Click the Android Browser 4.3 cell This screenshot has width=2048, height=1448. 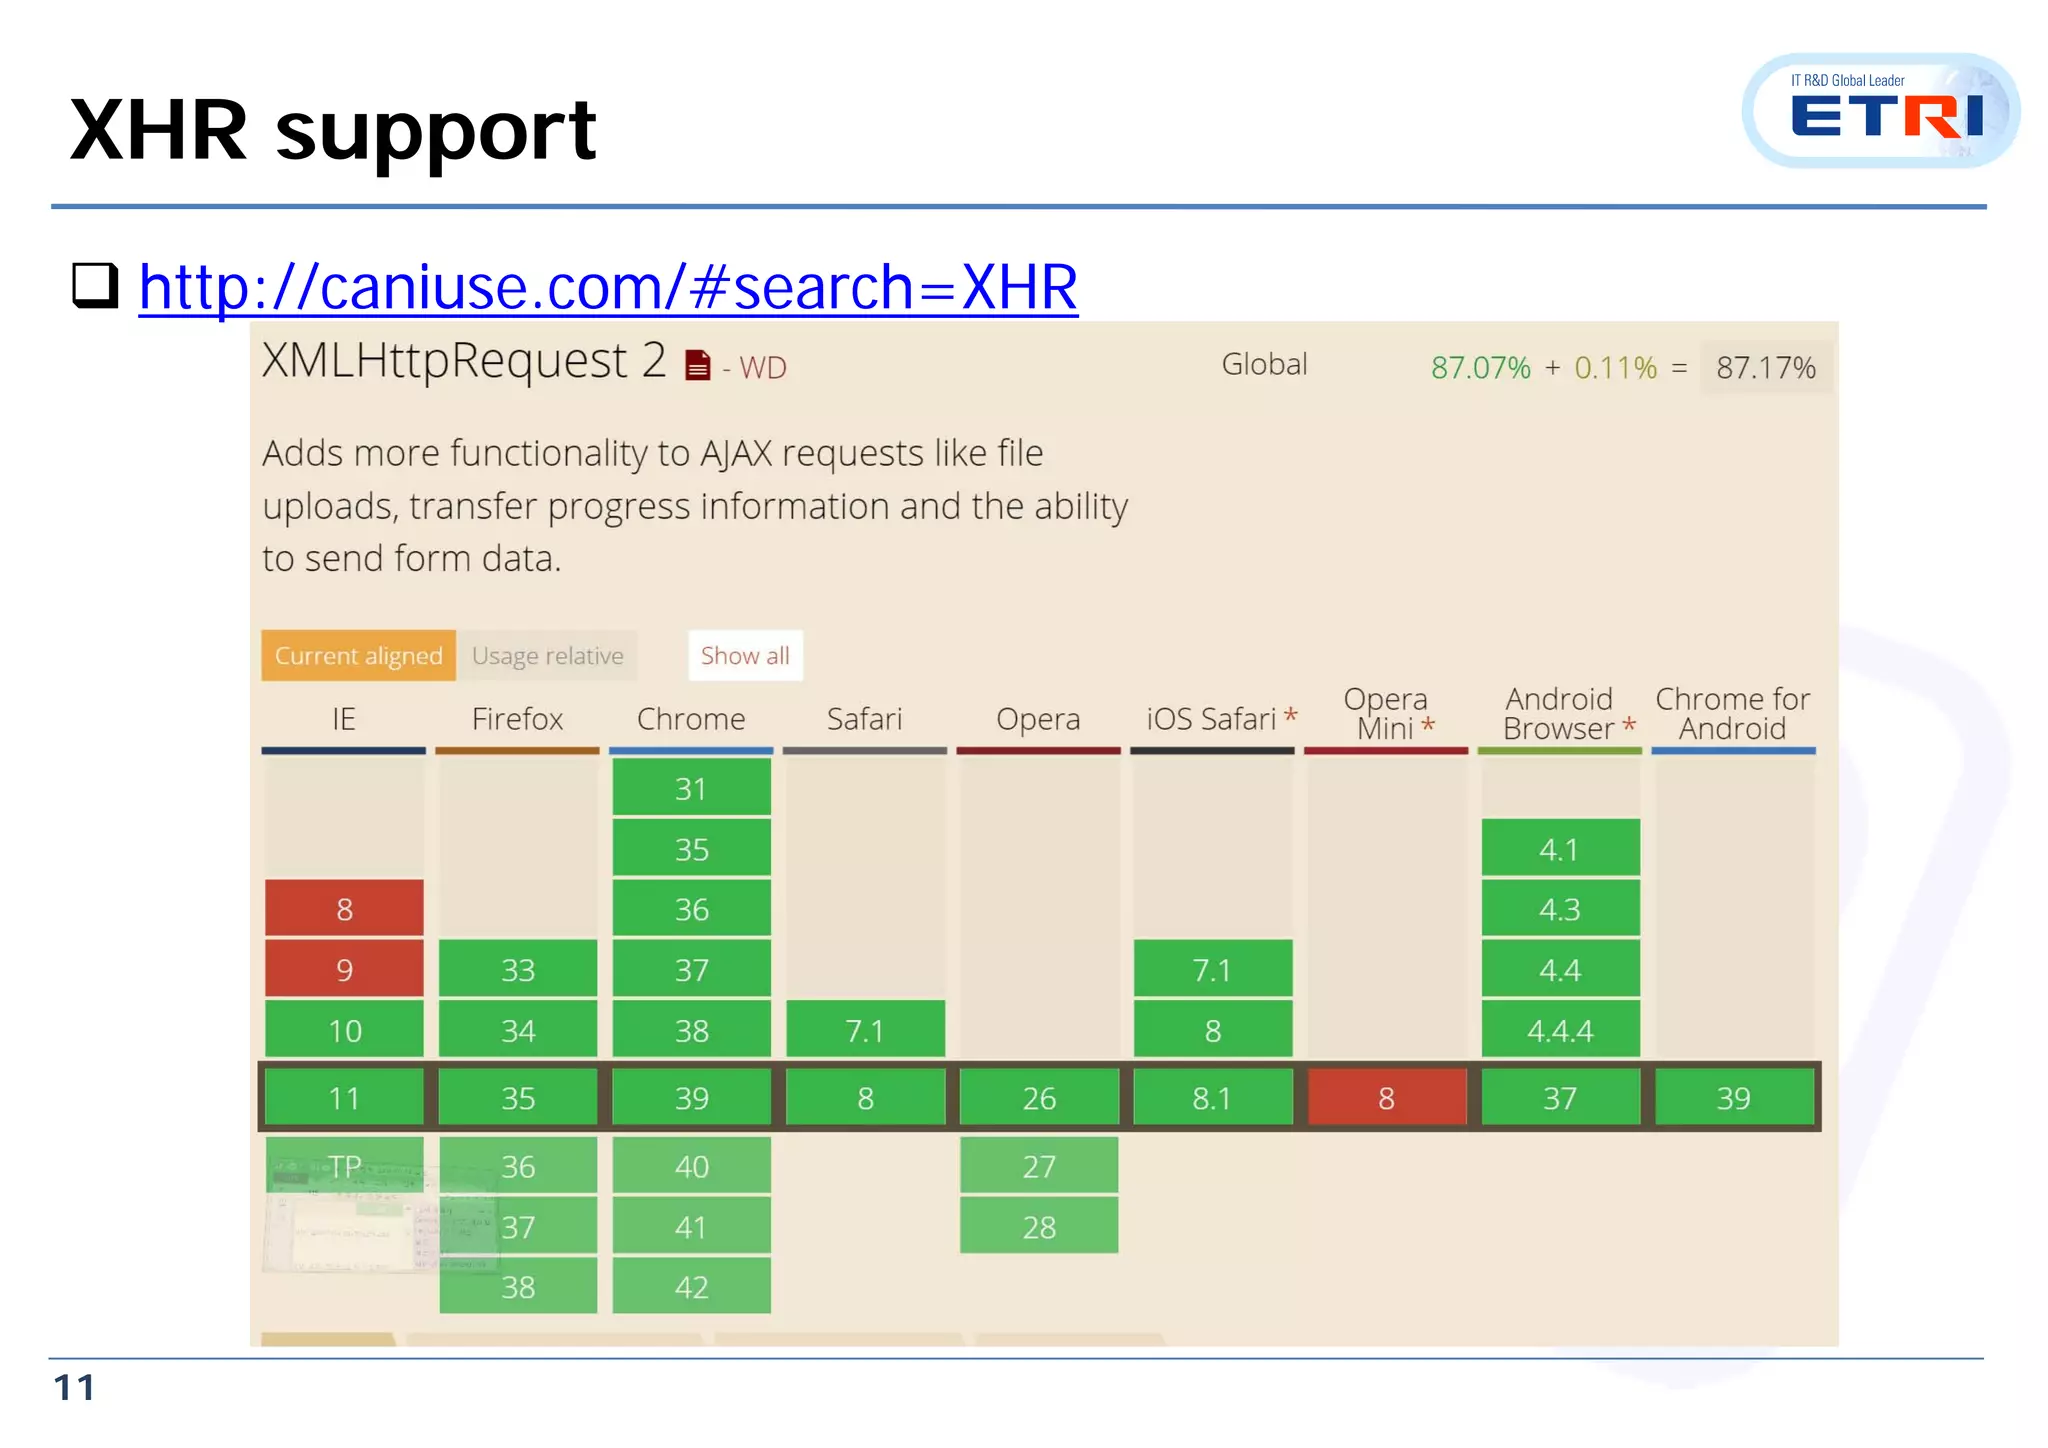pyautogui.click(x=1560, y=909)
